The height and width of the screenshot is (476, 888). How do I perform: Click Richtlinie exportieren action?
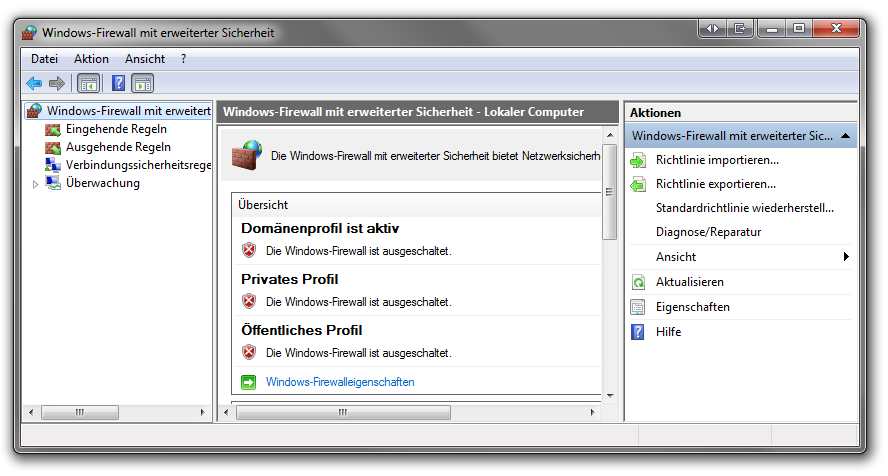pos(715,184)
